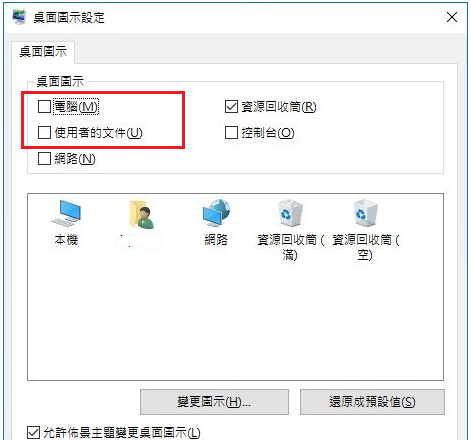
Task: Close the 桌面圖示設定 dialog
Action: pyautogui.click(x=452, y=17)
